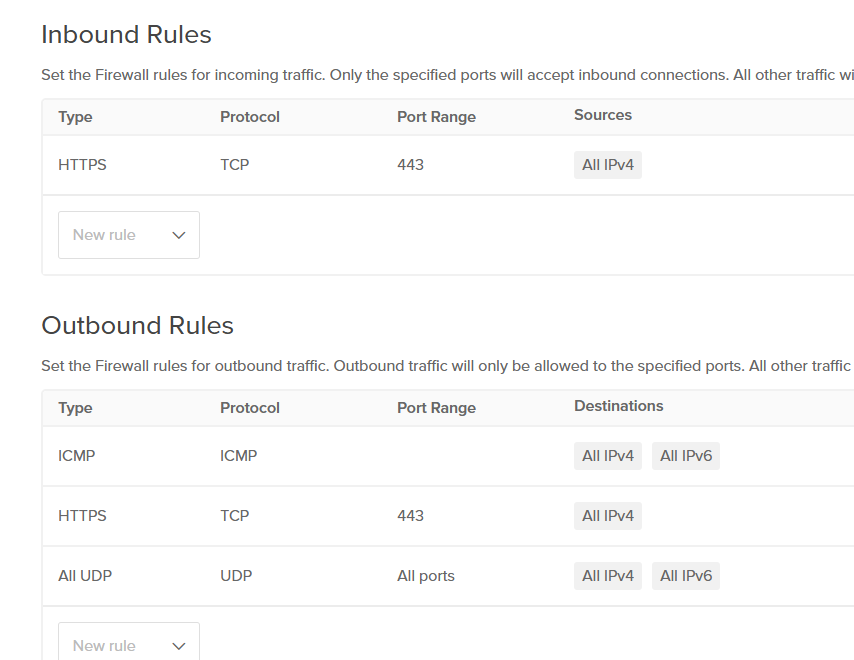This screenshot has width=854, height=660.
Task: Click the All ports value in UDP row
Action: [x=426, y=576]
